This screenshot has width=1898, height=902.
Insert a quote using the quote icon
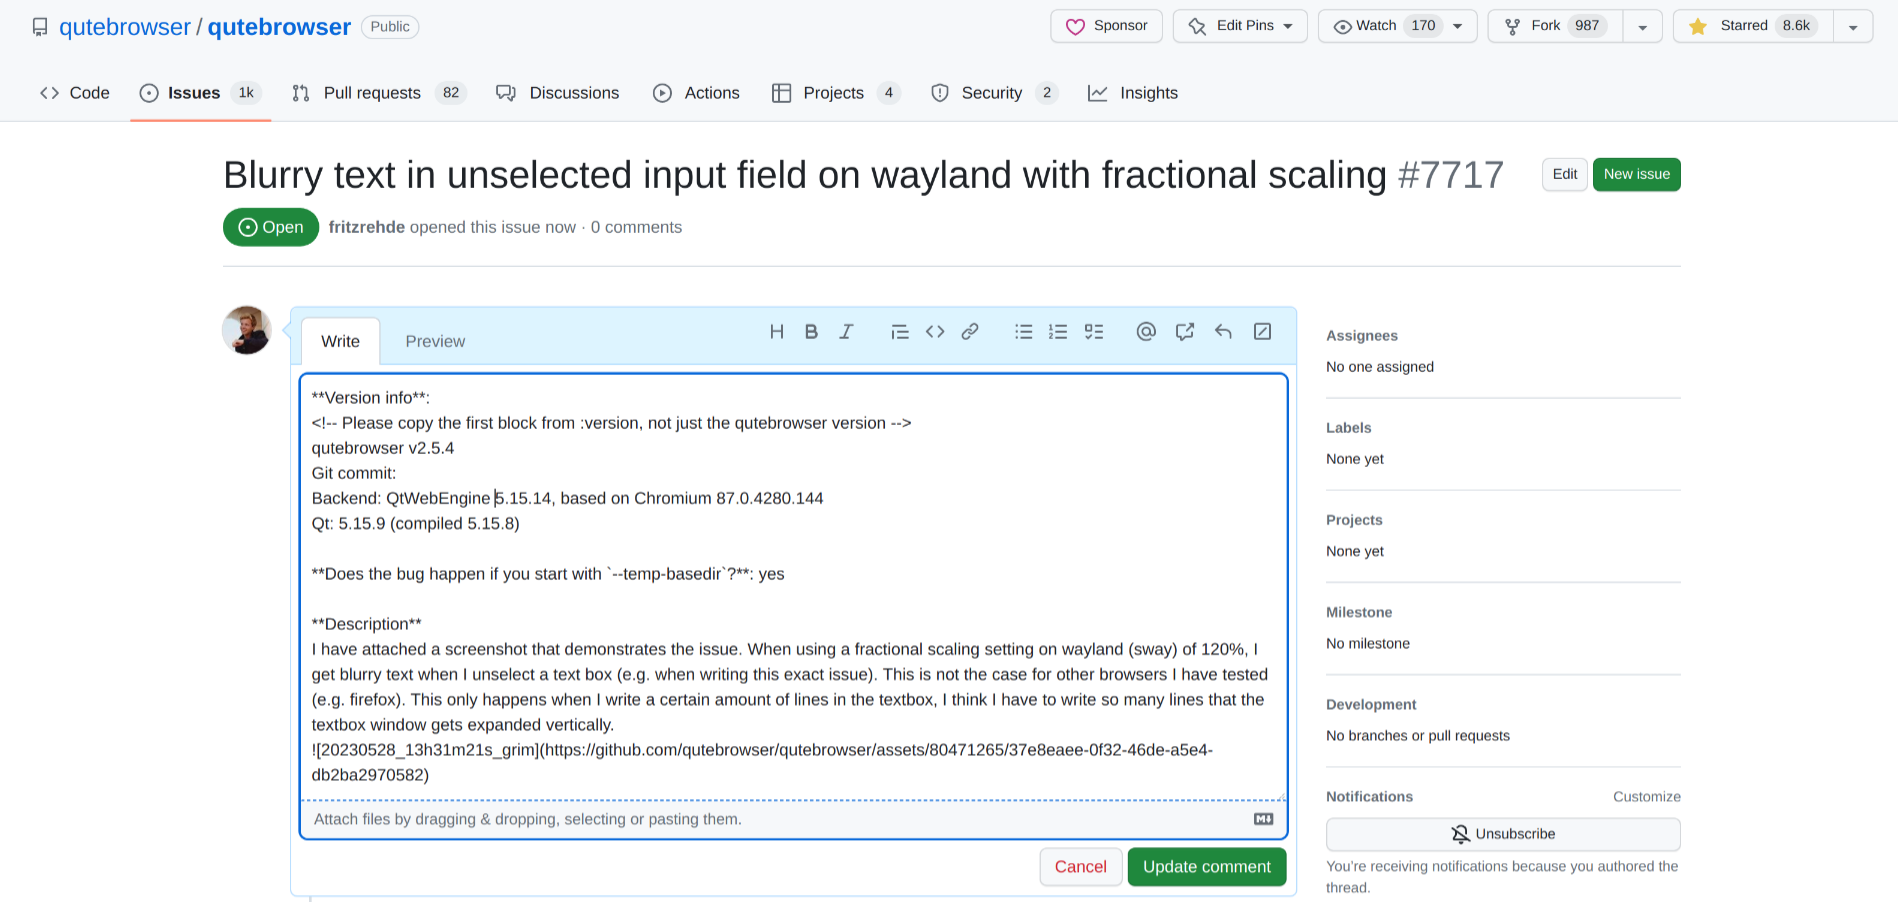(899, 331)
